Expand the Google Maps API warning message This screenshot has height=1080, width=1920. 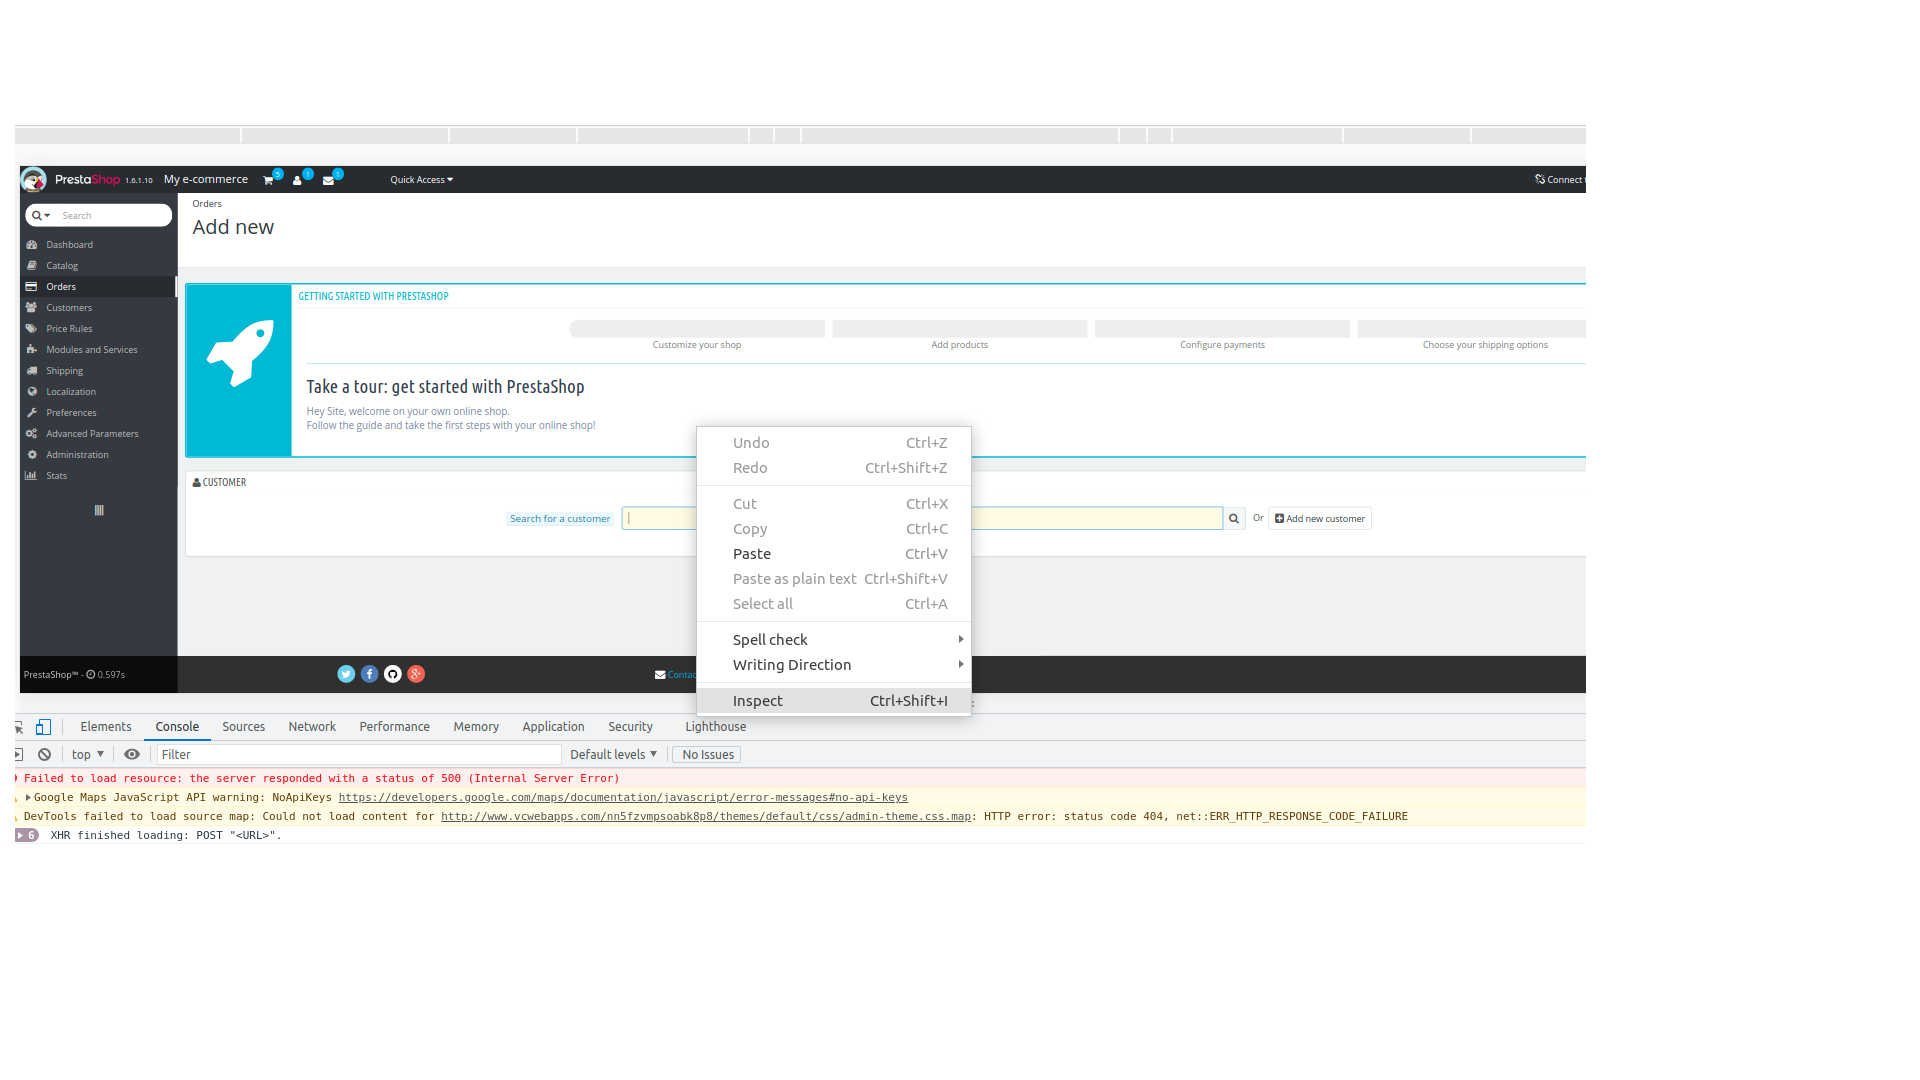click(28, 798)
